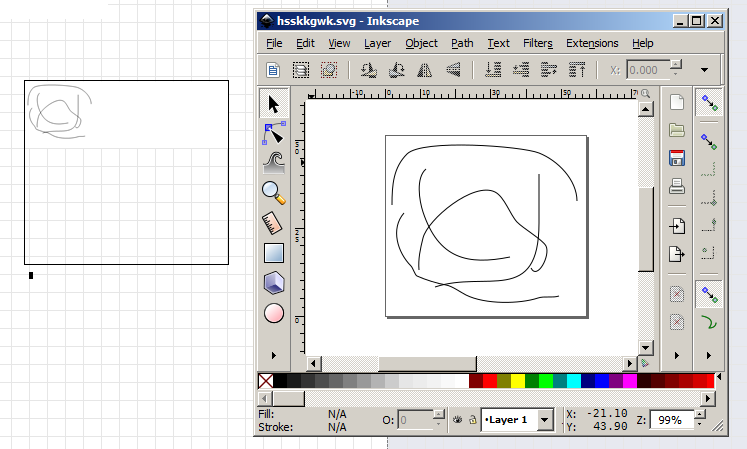Pick the Ellipse circle tool
The width and height of the screenshot is (747, 449).
(x=274, y=313)
